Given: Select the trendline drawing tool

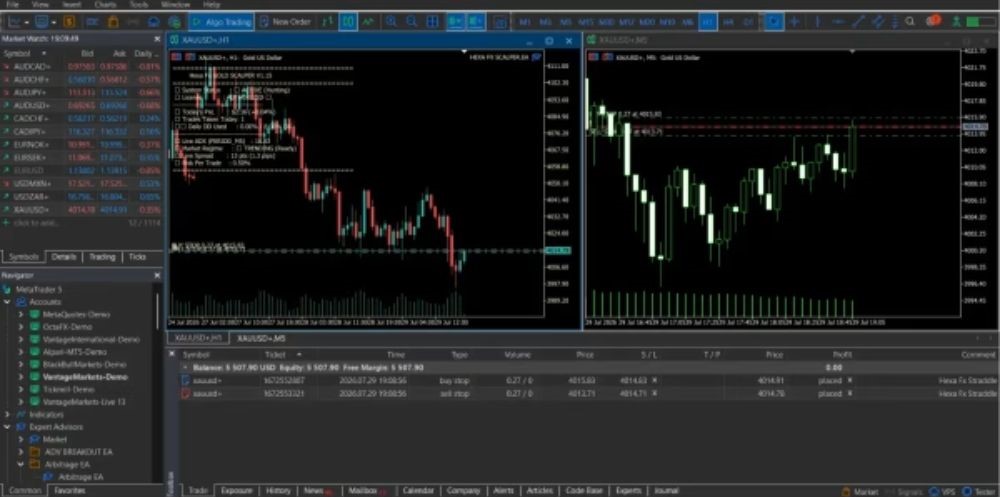Looking at the screenshot, I should (x=858, y=22).
